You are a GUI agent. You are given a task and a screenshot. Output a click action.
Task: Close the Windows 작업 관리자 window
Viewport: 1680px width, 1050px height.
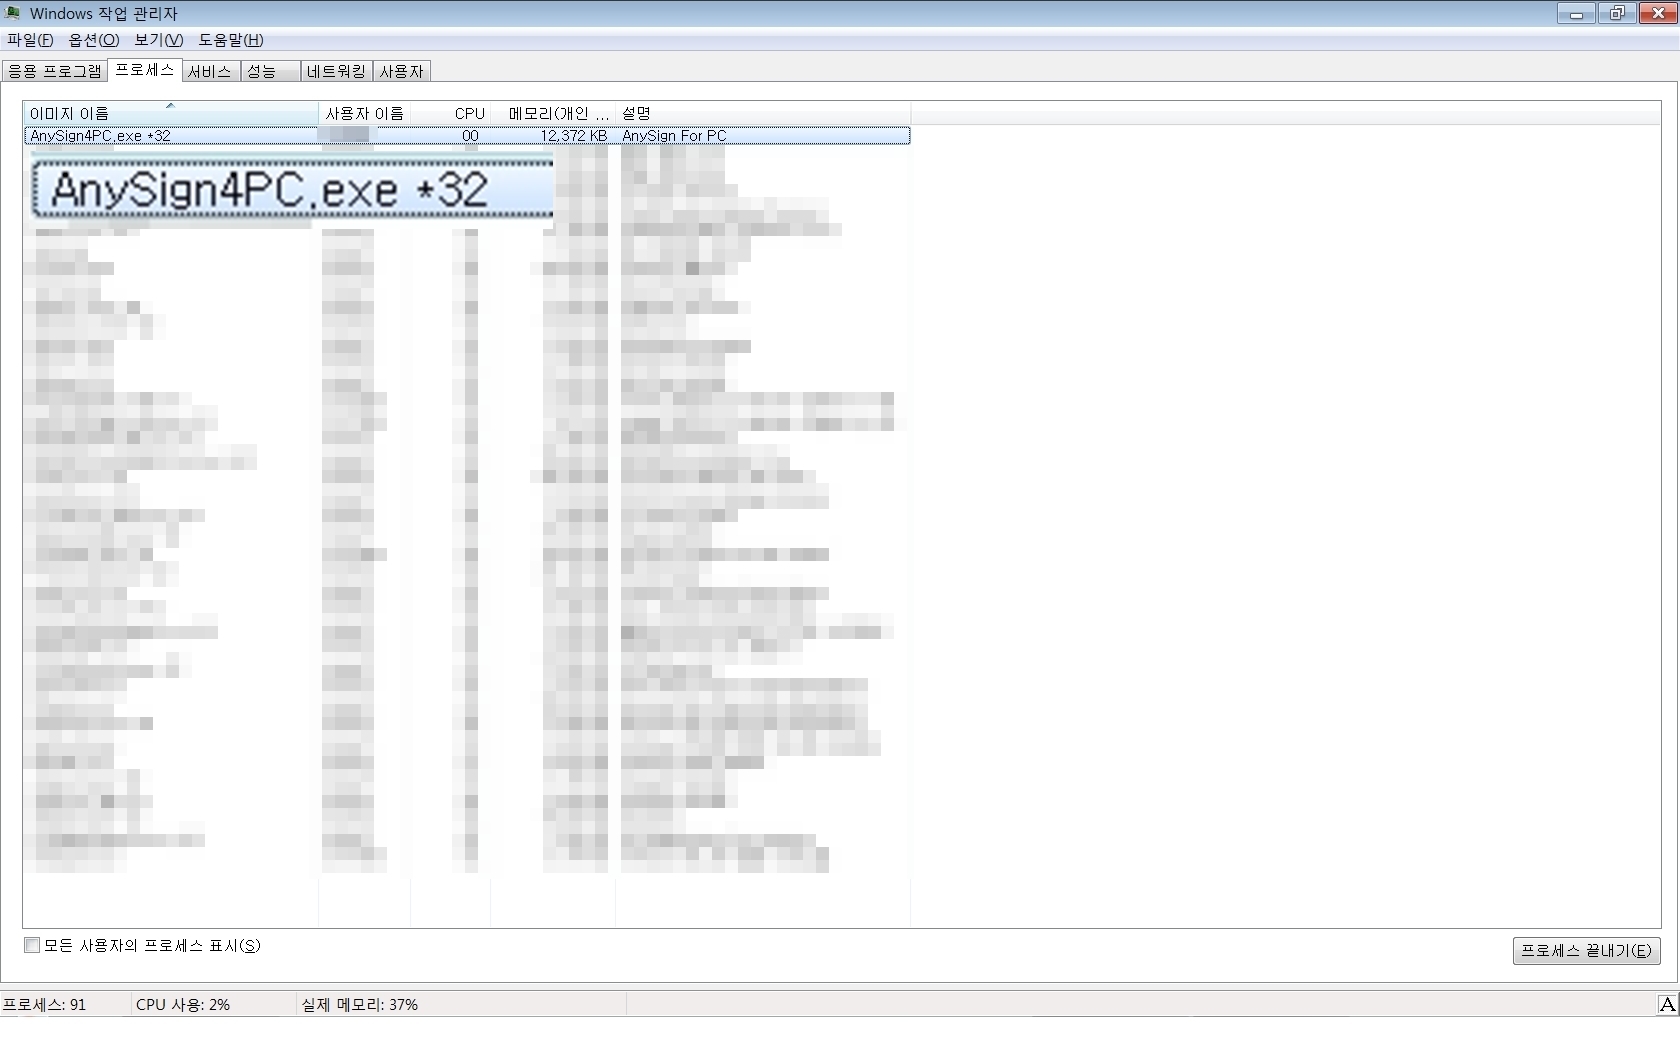(1657, 13)
